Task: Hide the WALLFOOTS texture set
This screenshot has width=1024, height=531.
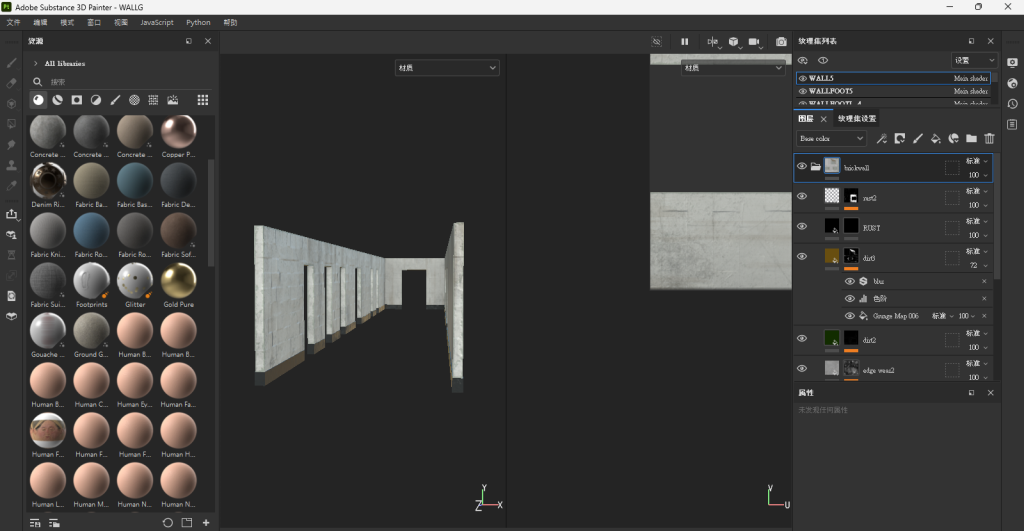Action: pos(803,91)
